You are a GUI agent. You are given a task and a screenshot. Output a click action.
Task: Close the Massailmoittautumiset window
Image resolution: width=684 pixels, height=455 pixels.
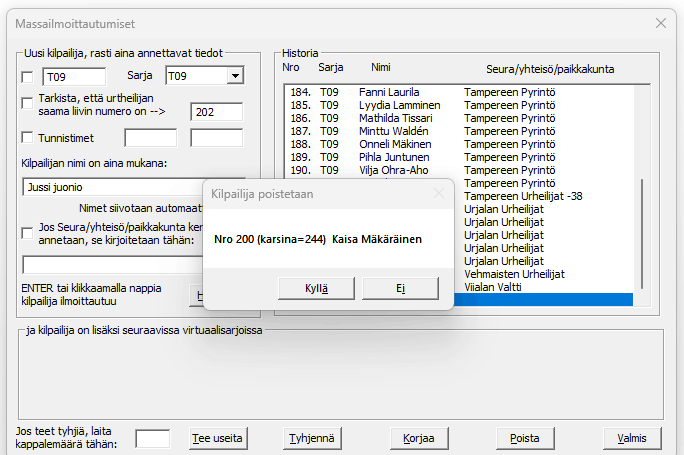pos(660,22)
